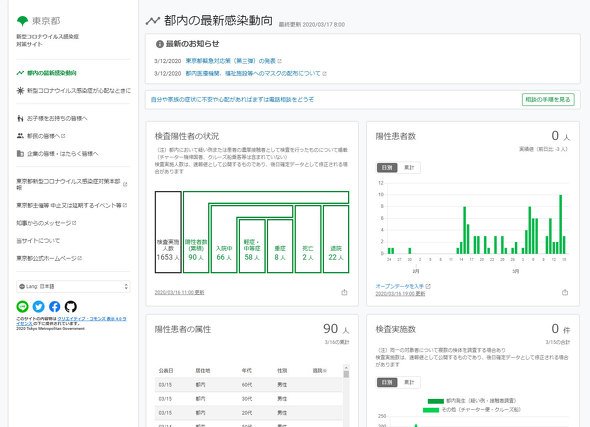Click the Tokyo Metropolitan green logo
Screen dimensions: 590x427
pyautogui.click(x=23, y=21)
